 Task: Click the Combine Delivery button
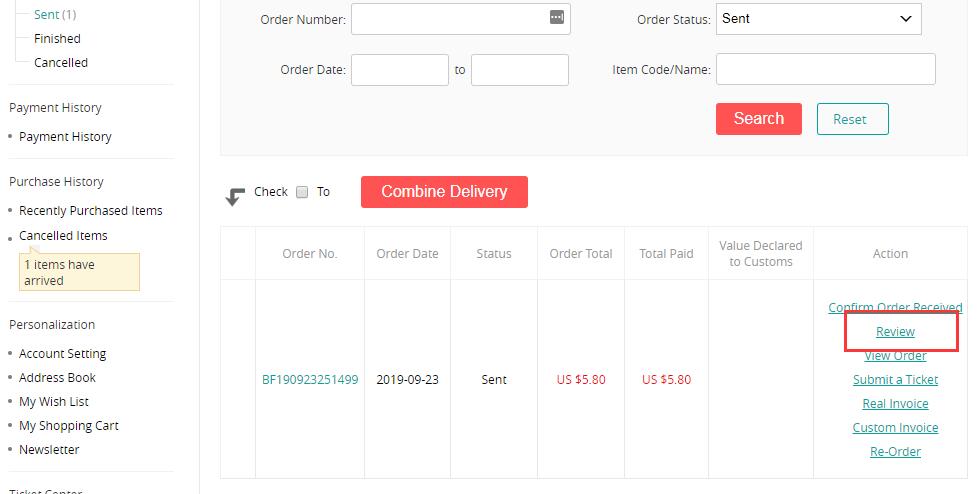(444, 192)
